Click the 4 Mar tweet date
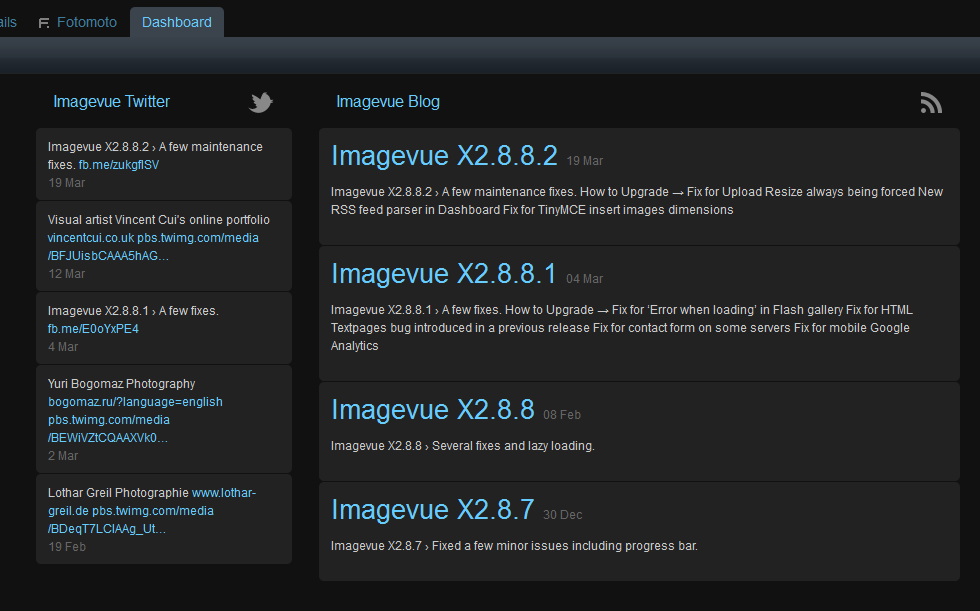This screenshot has height=611, width=980. 63,347
